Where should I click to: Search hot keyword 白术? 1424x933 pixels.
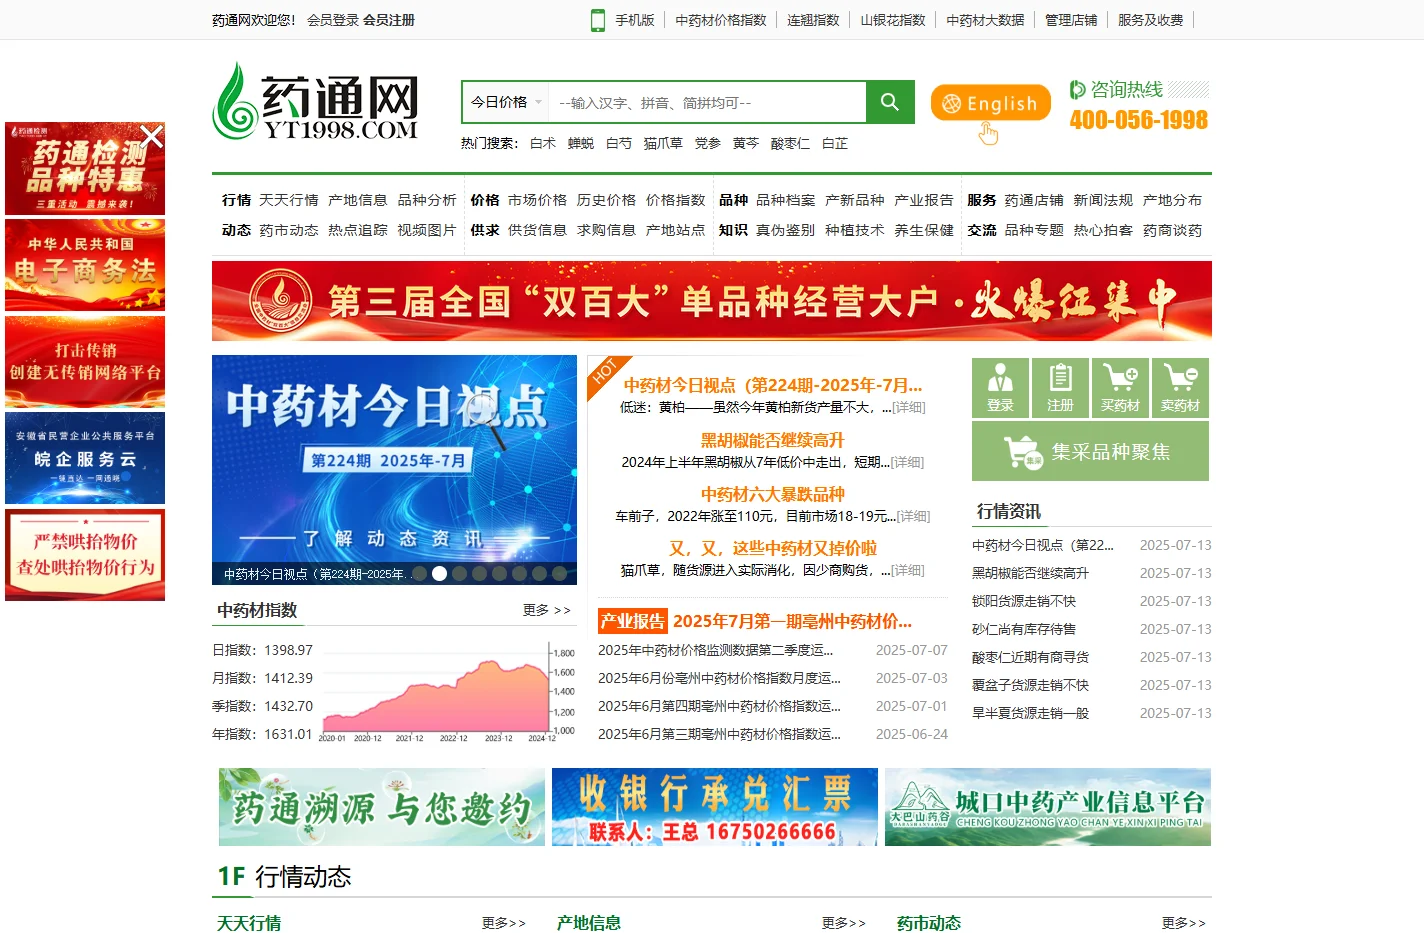pyautogui.click(x=543, y=144)
